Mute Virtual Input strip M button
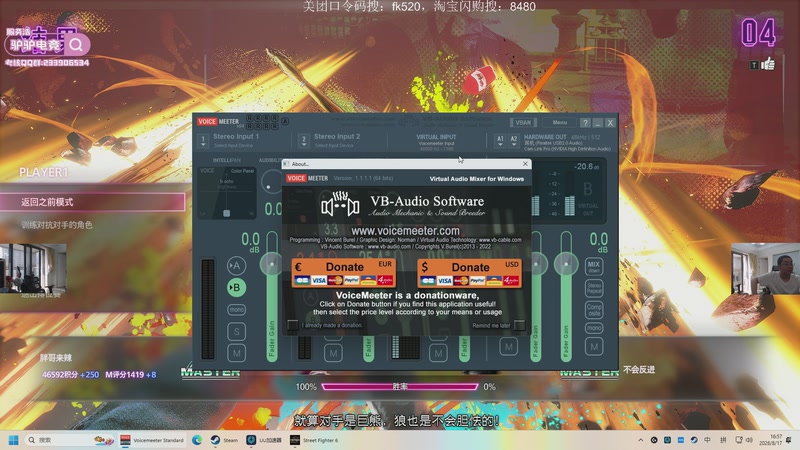Screen dimensions: 800x450 coord(438,353)
